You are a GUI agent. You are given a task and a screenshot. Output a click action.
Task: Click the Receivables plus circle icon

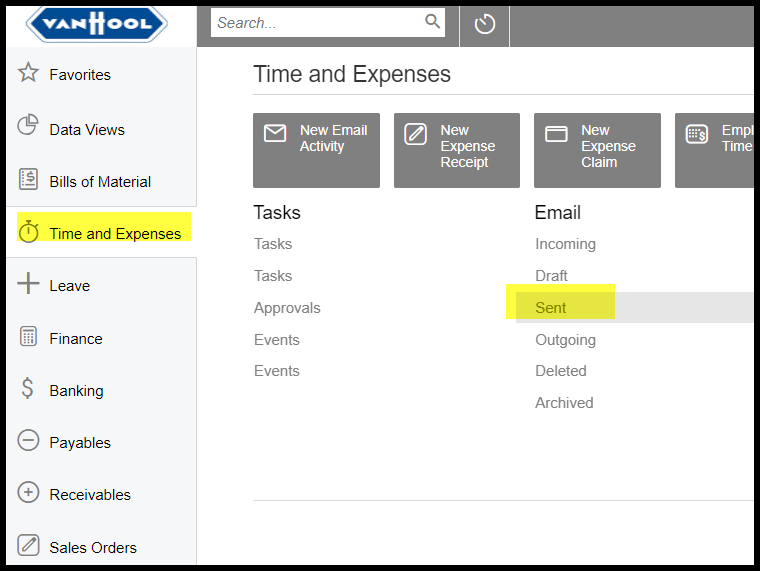(x=28, y=493)
